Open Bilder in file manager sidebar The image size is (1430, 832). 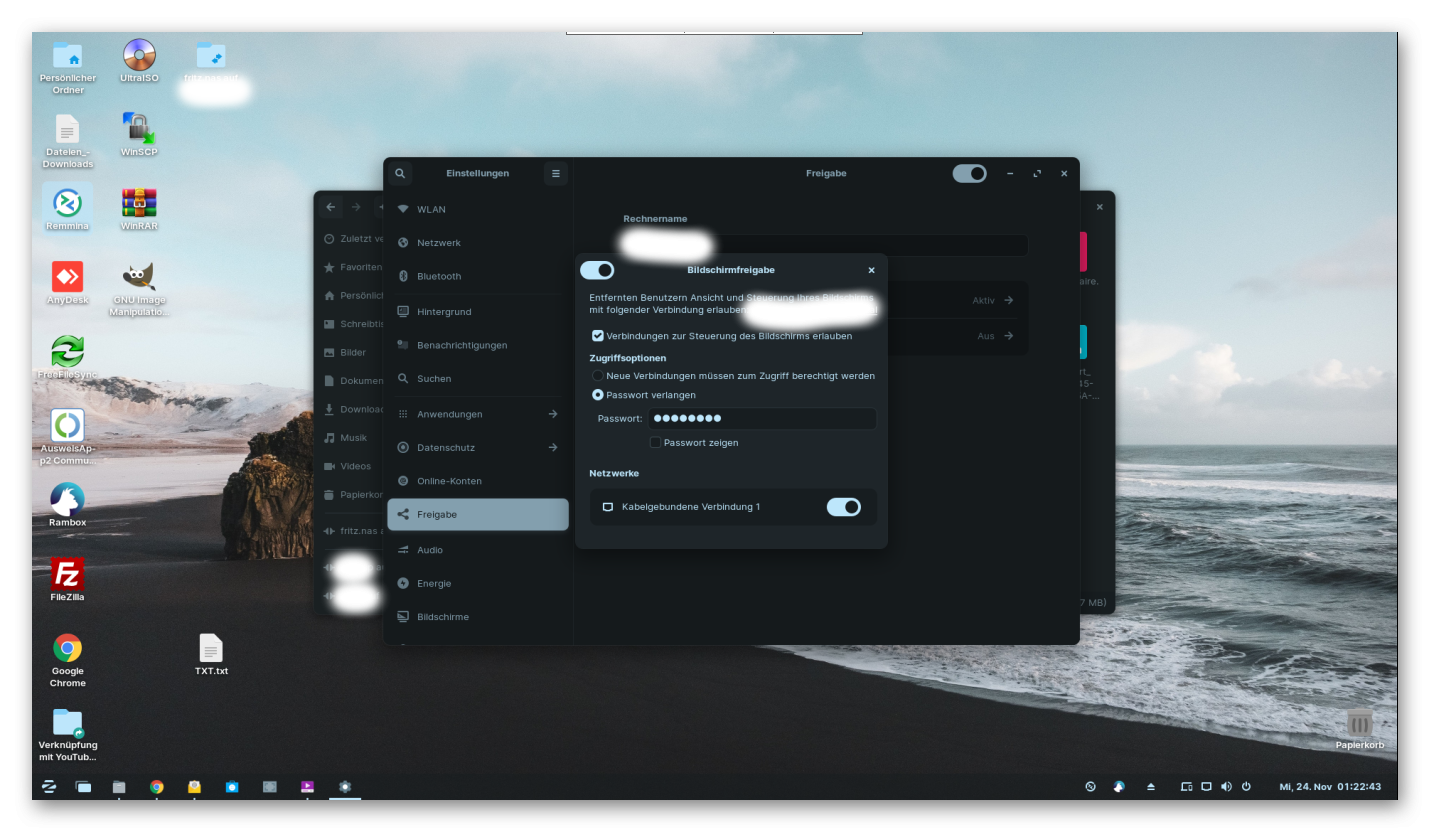[350, 352]
